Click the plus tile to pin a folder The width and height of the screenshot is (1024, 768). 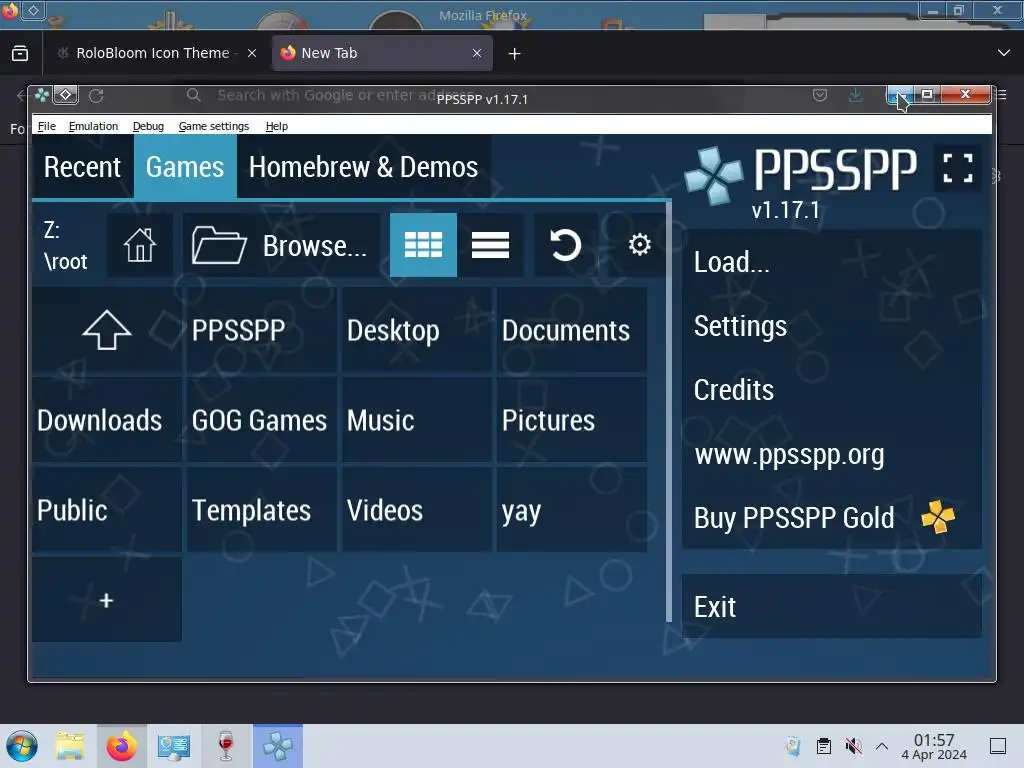107,600
